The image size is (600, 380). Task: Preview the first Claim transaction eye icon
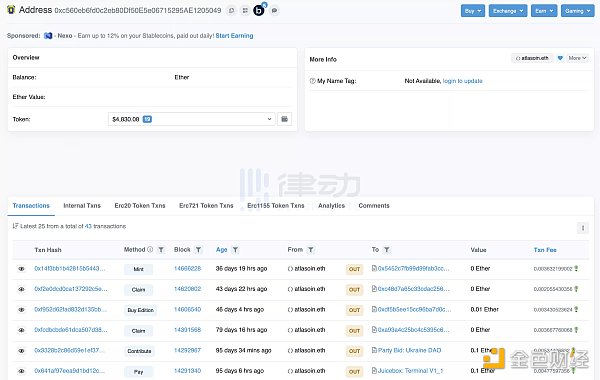coord(21,289)
